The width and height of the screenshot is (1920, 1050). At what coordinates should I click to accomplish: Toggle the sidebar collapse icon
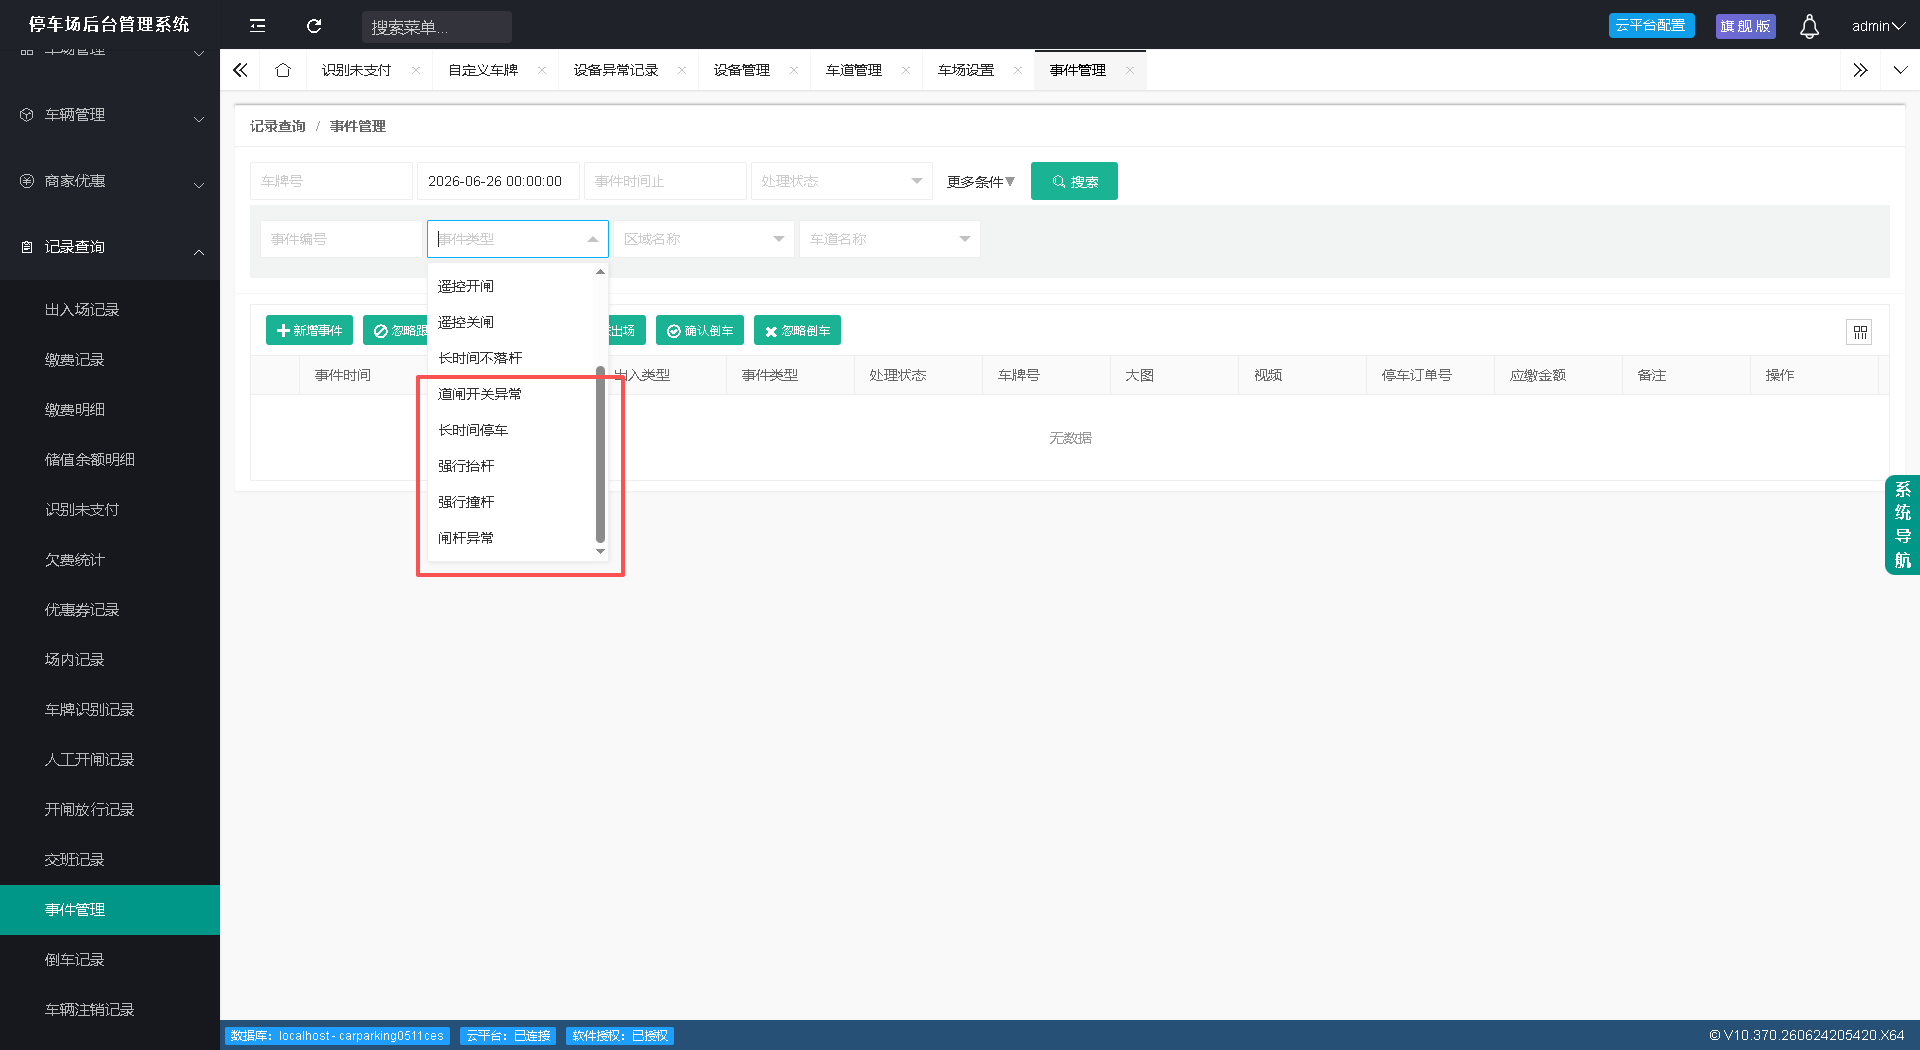[257, 26]
